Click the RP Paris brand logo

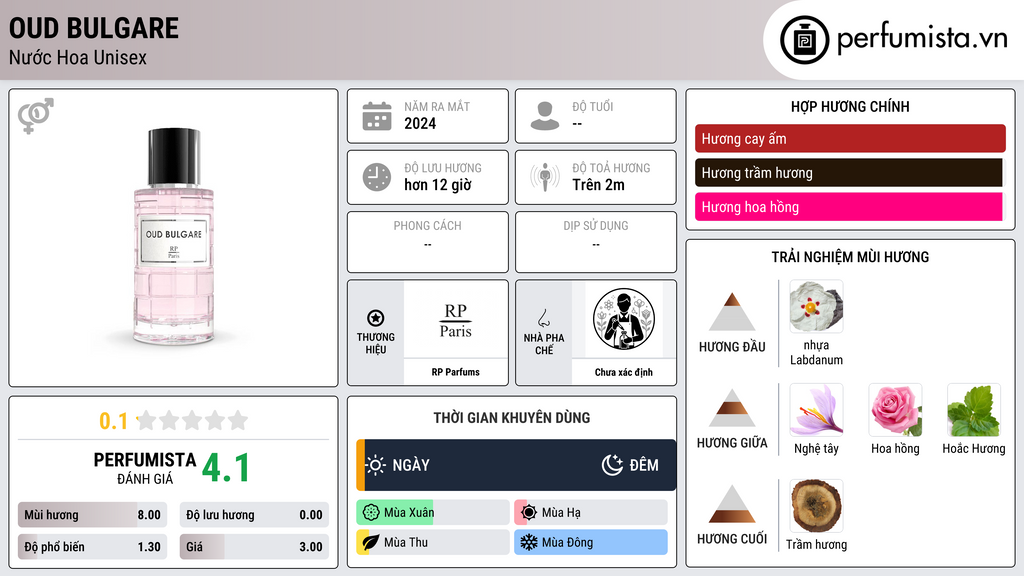[456, 320]
